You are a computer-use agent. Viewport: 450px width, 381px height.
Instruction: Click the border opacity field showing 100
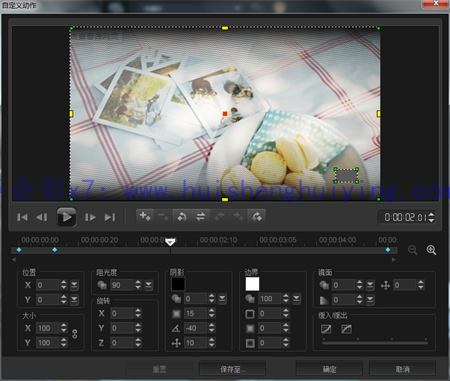coord(270,299)
